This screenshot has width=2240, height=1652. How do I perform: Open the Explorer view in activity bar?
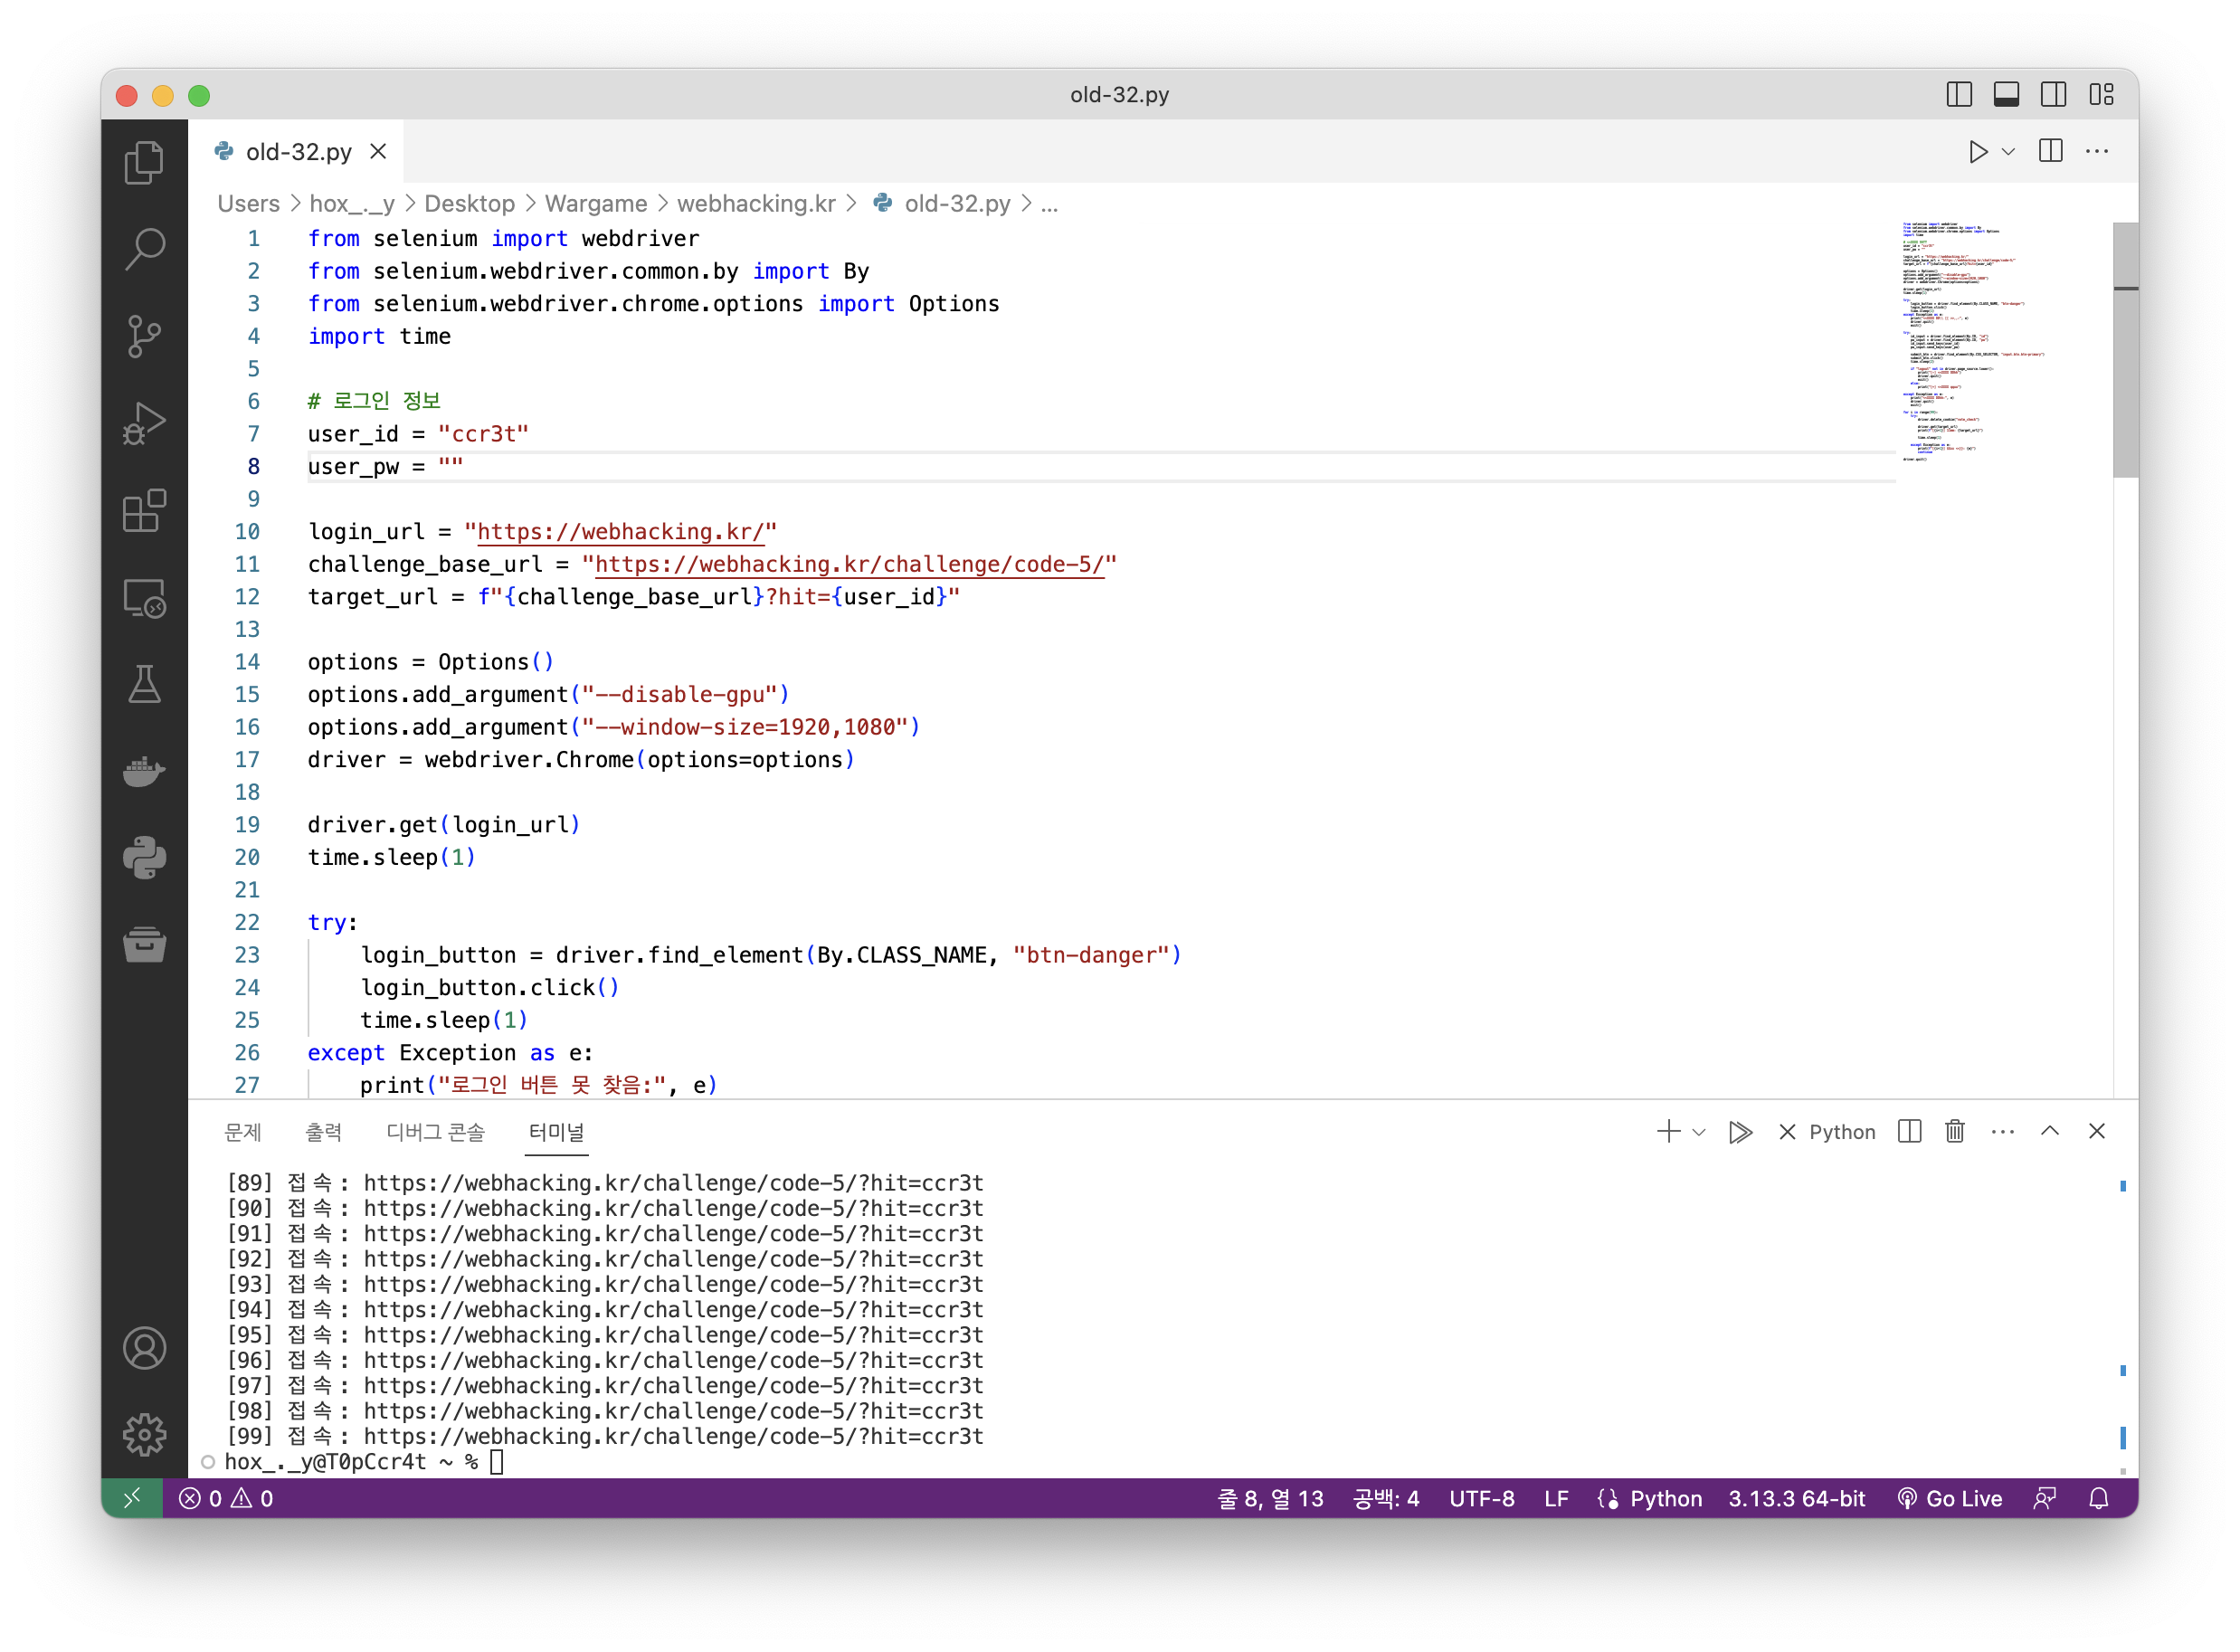coord(144,163)
